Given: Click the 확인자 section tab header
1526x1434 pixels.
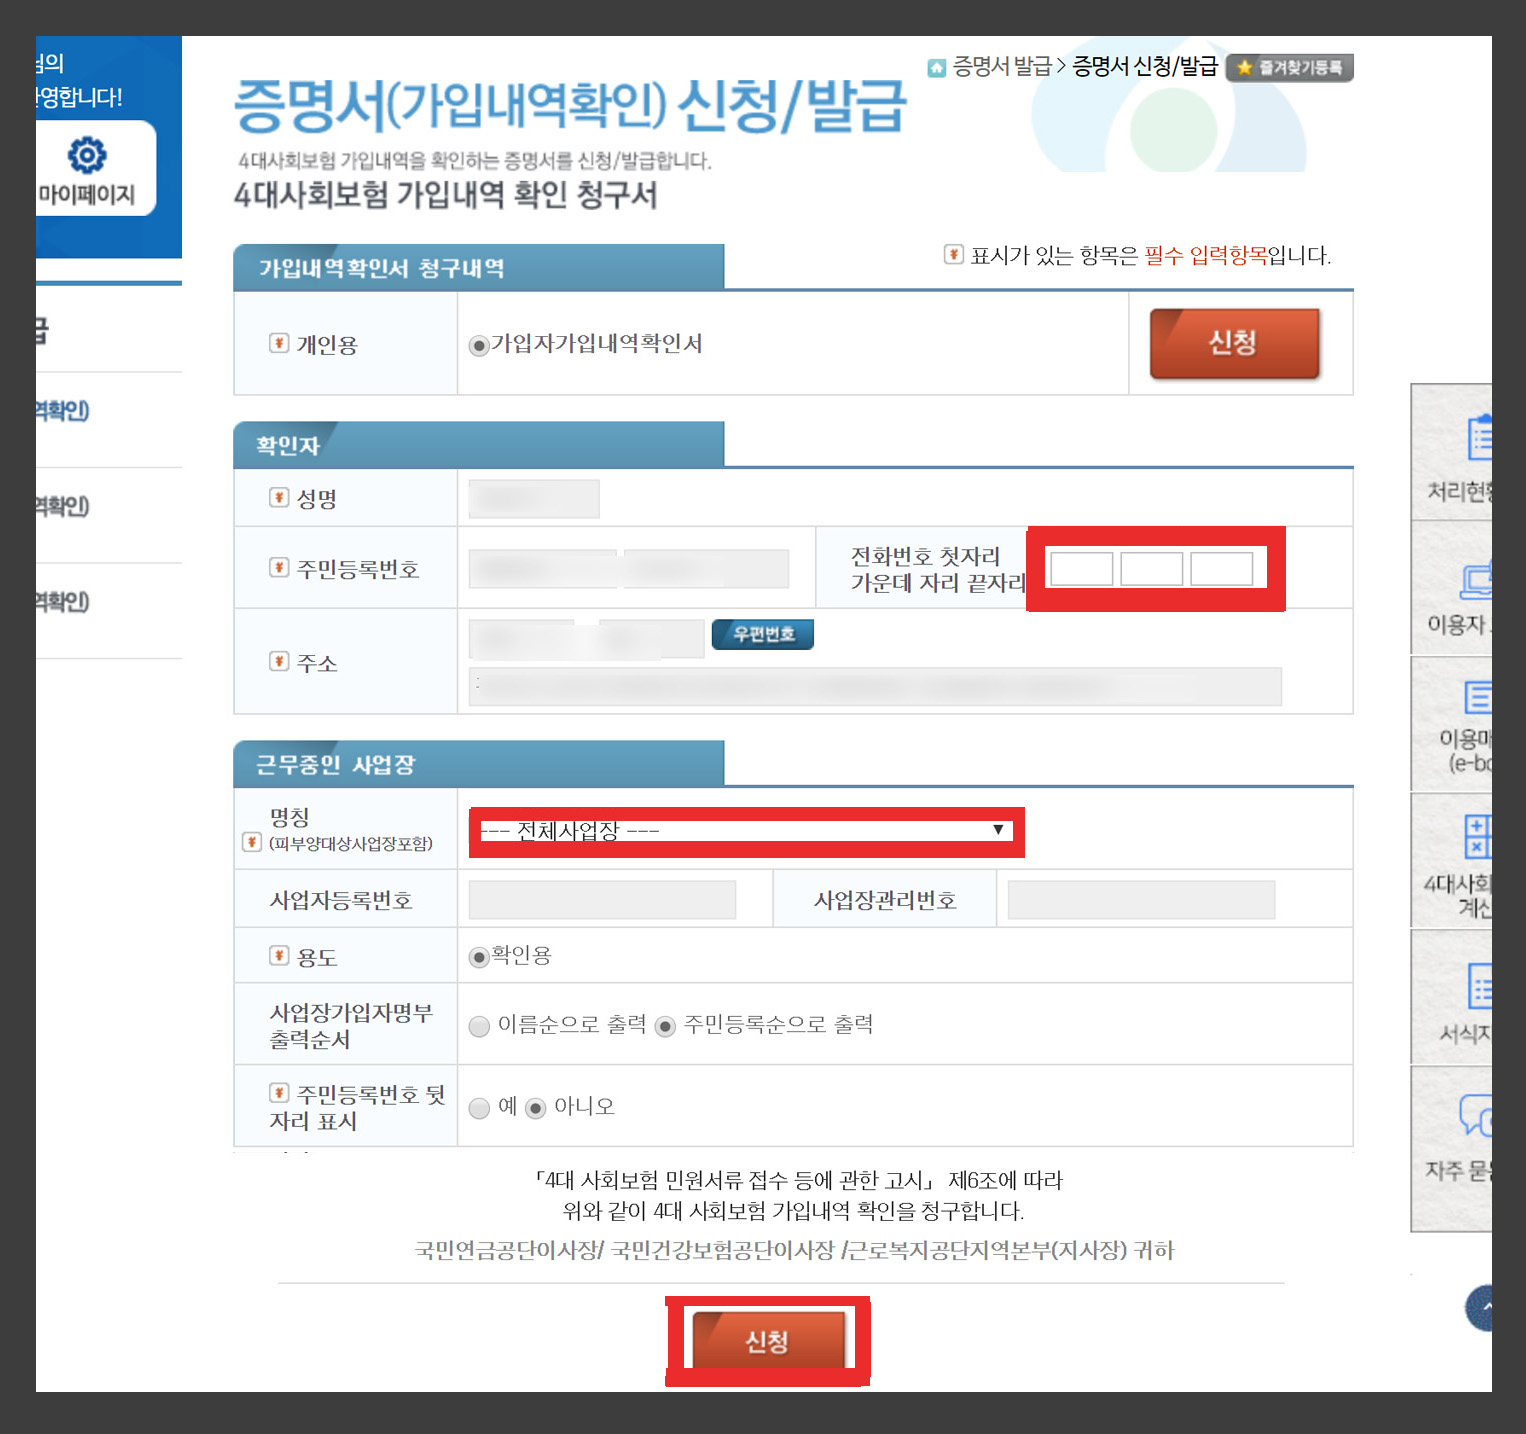Looking at the screenshot, I should [479, 445].
